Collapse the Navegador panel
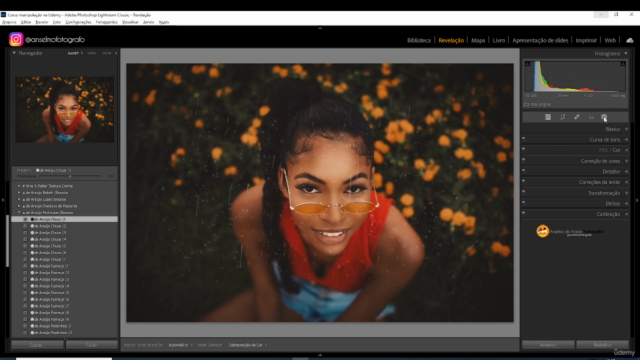 14,53
